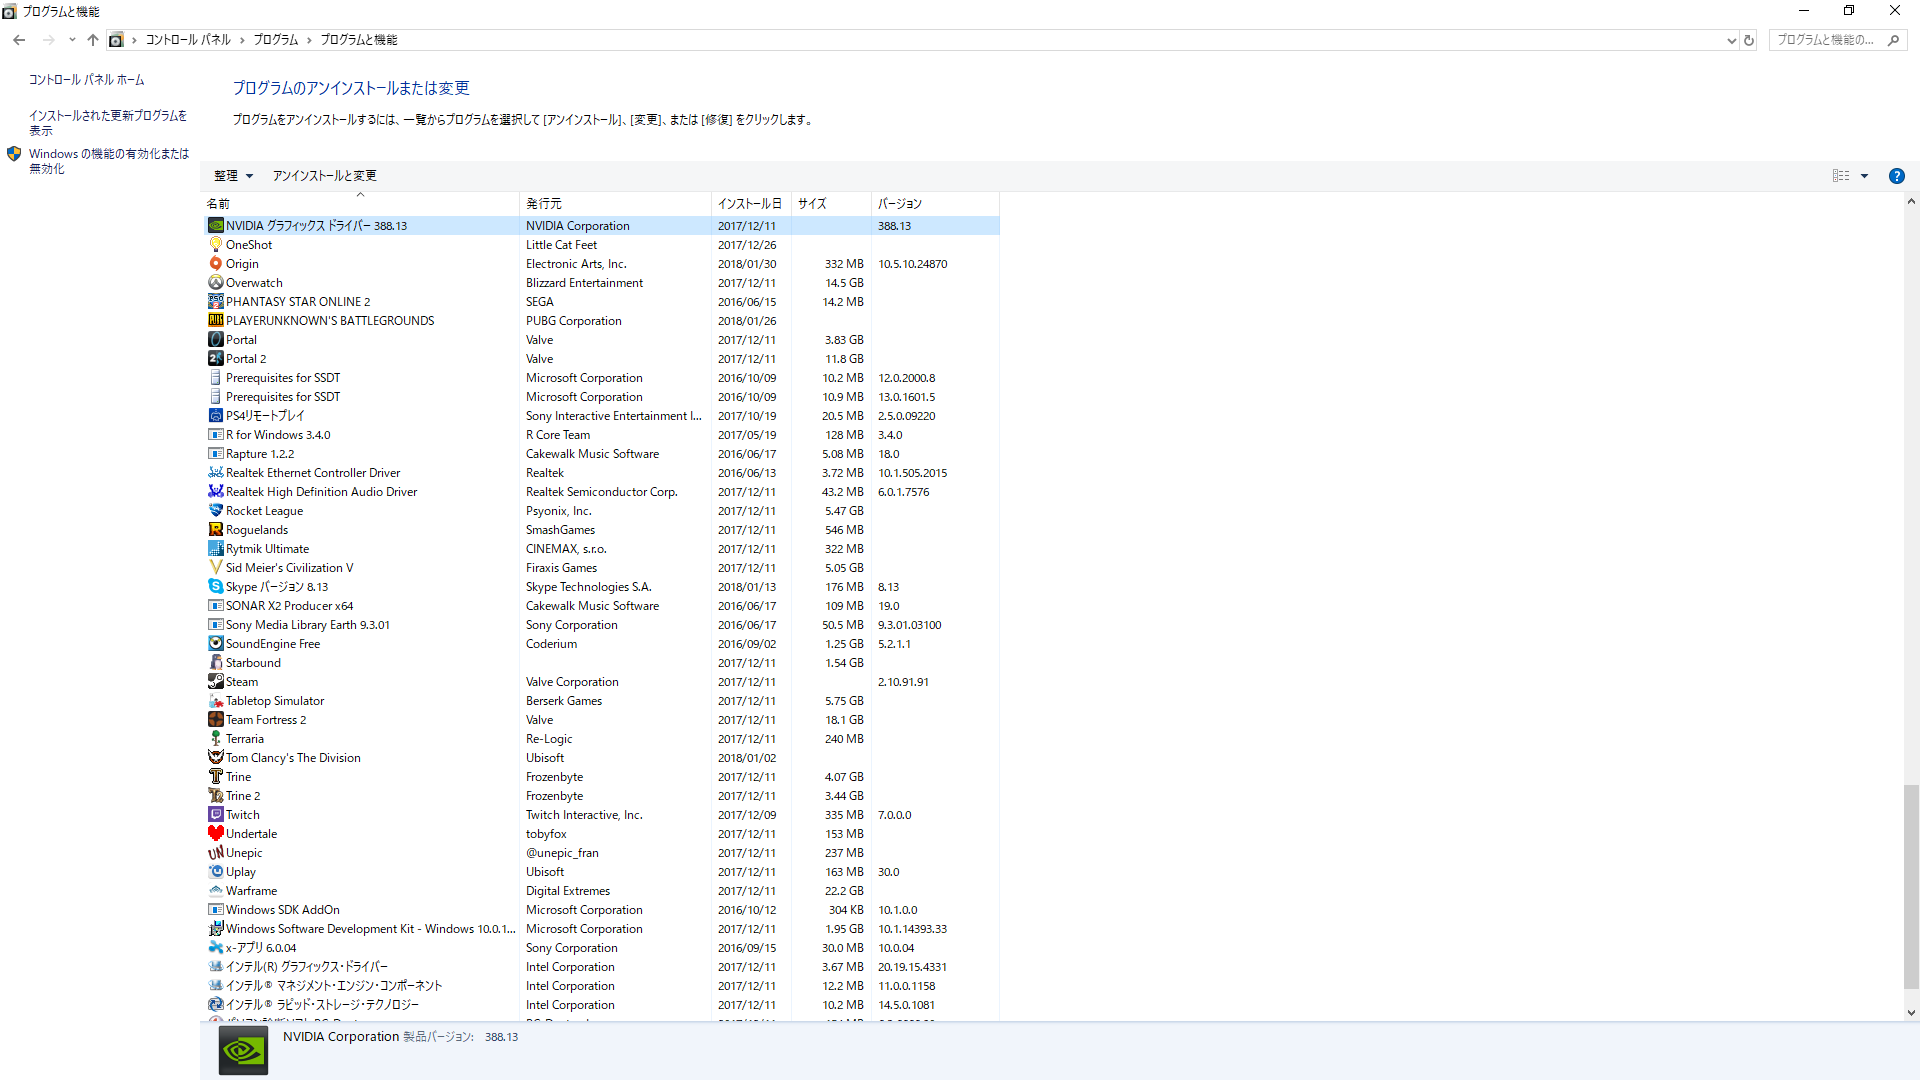Click the Twitch program icon
The height and width of the screenshot is (1080, 1920).
215,815
